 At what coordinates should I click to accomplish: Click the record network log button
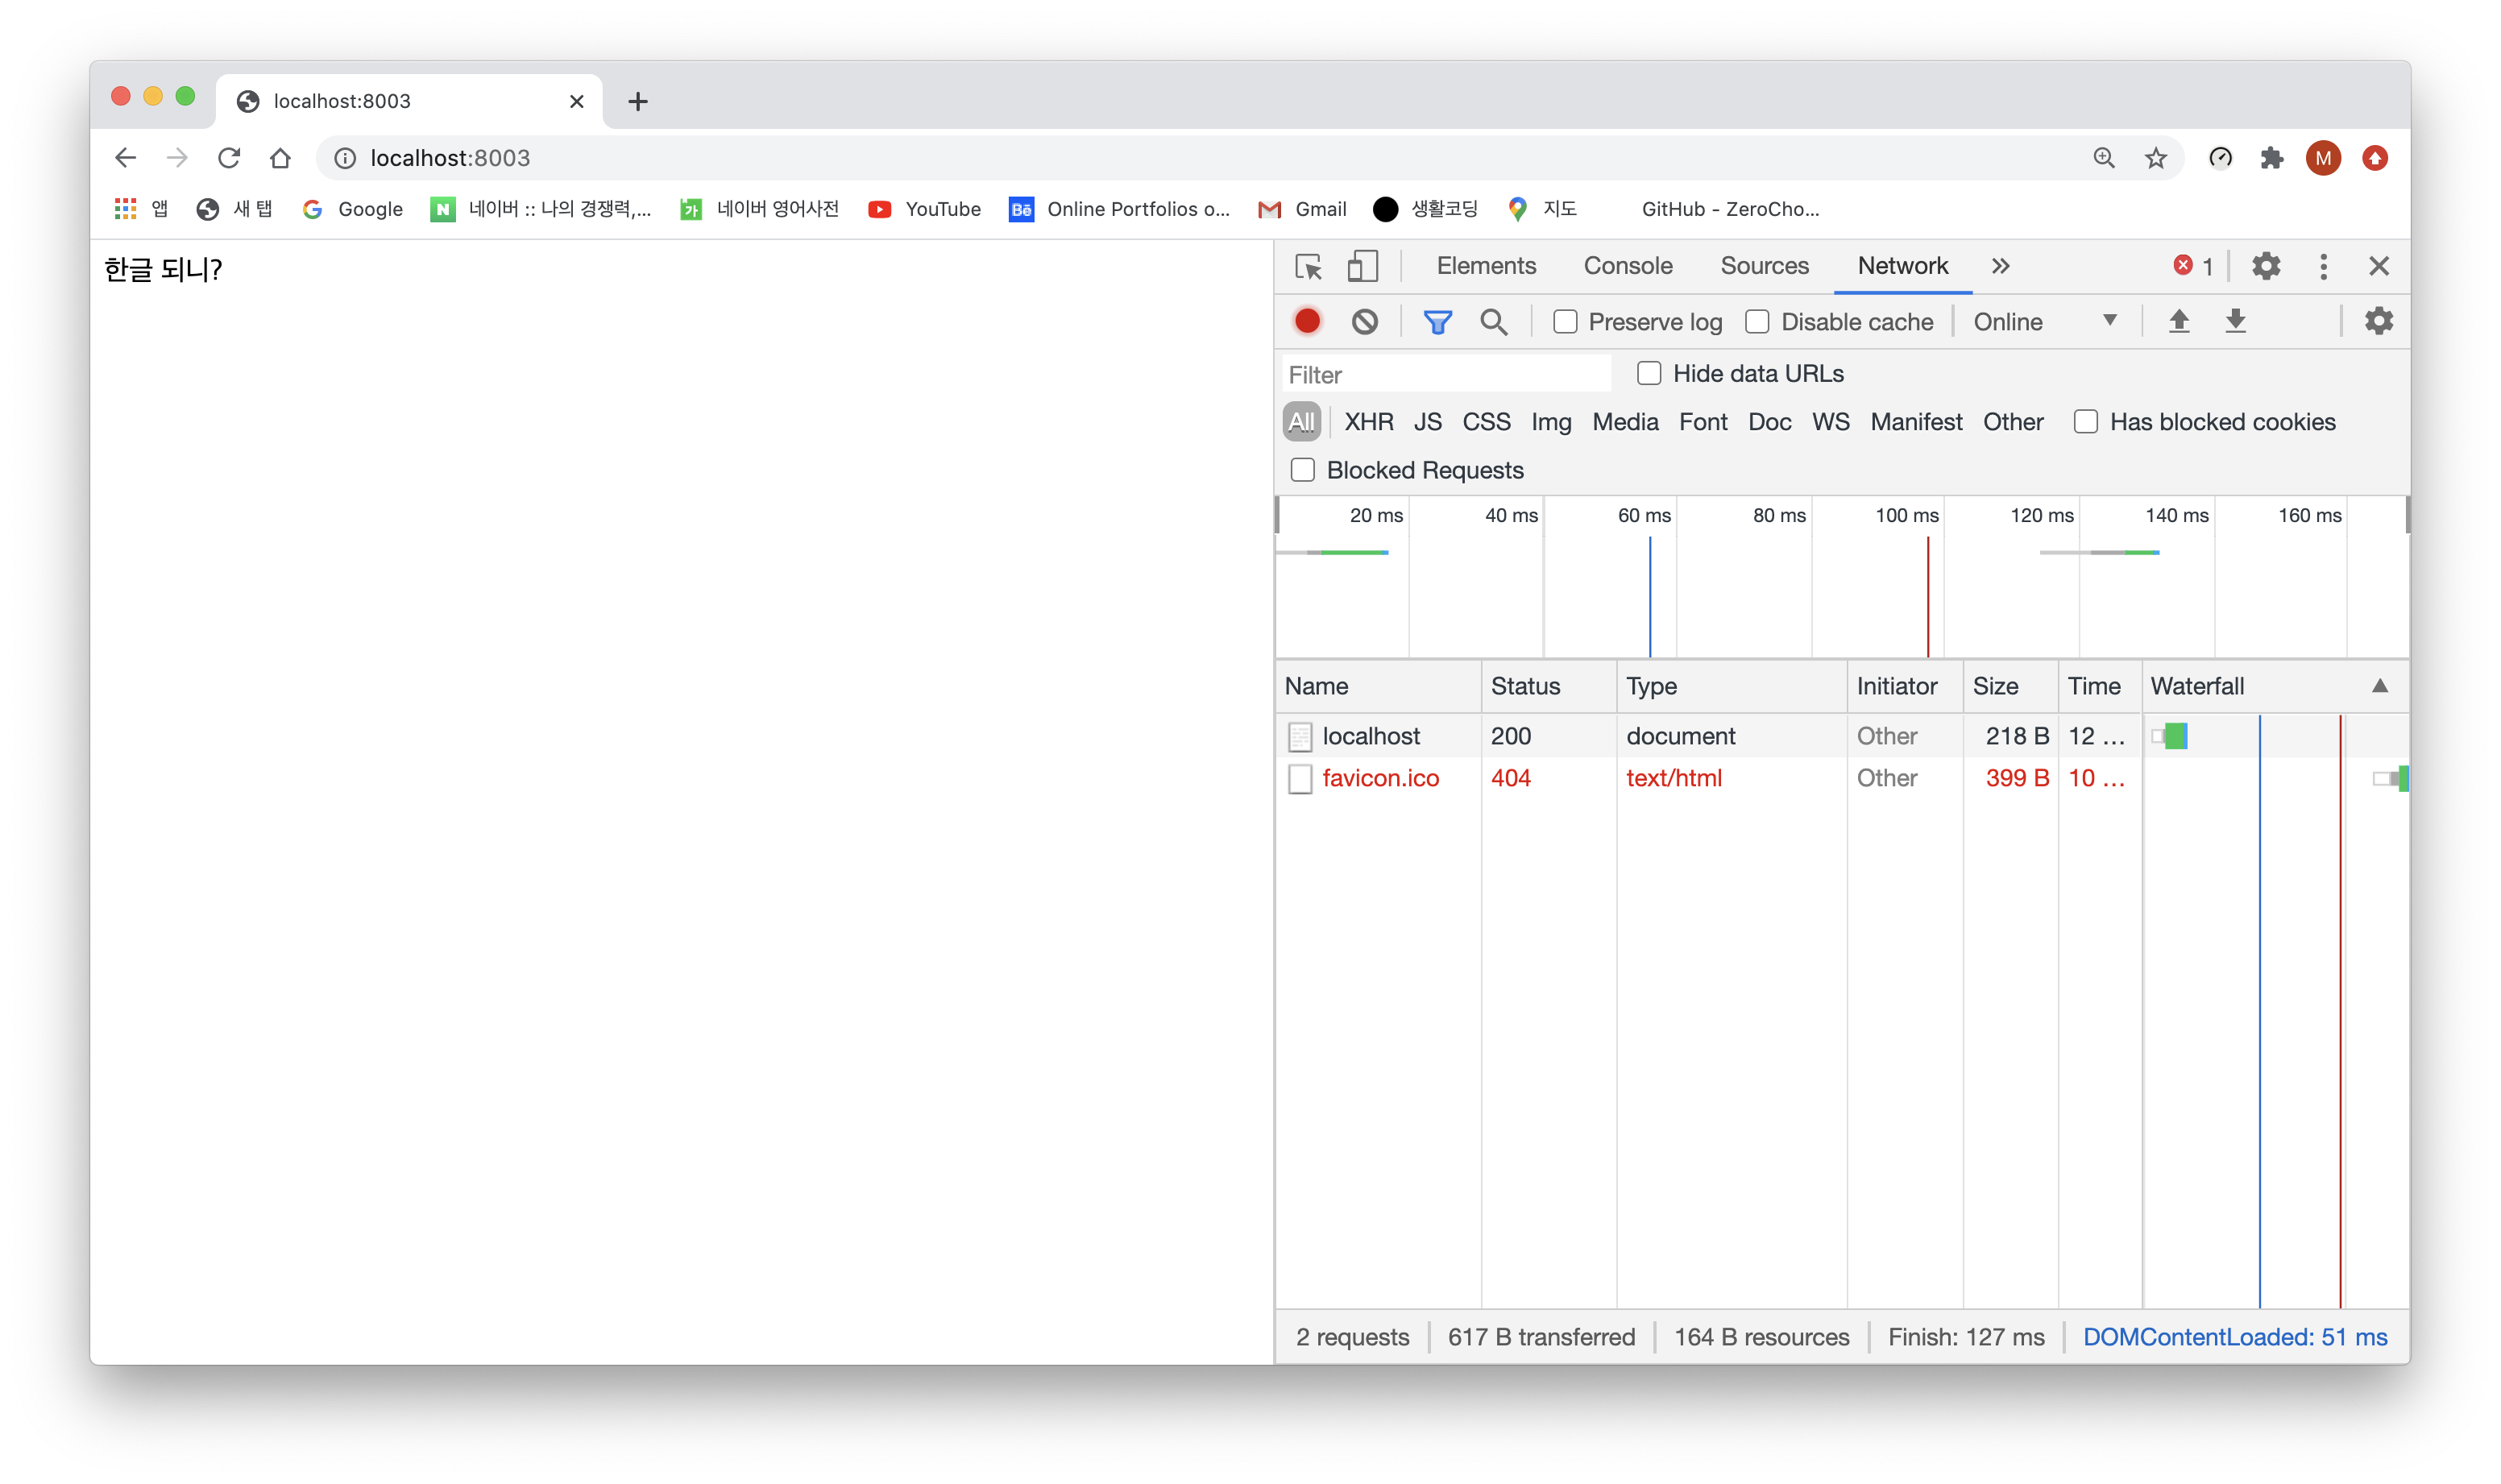click(1307, 321)
